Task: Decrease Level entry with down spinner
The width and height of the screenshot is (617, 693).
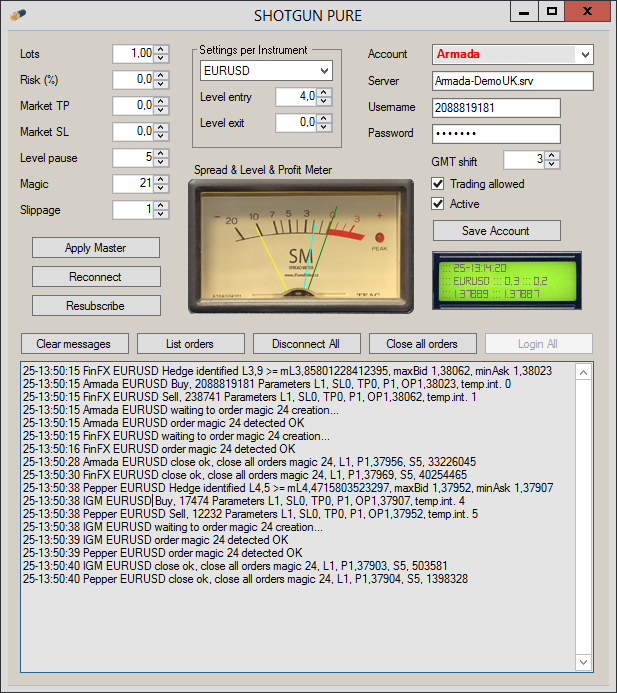Action: [324, 101]
